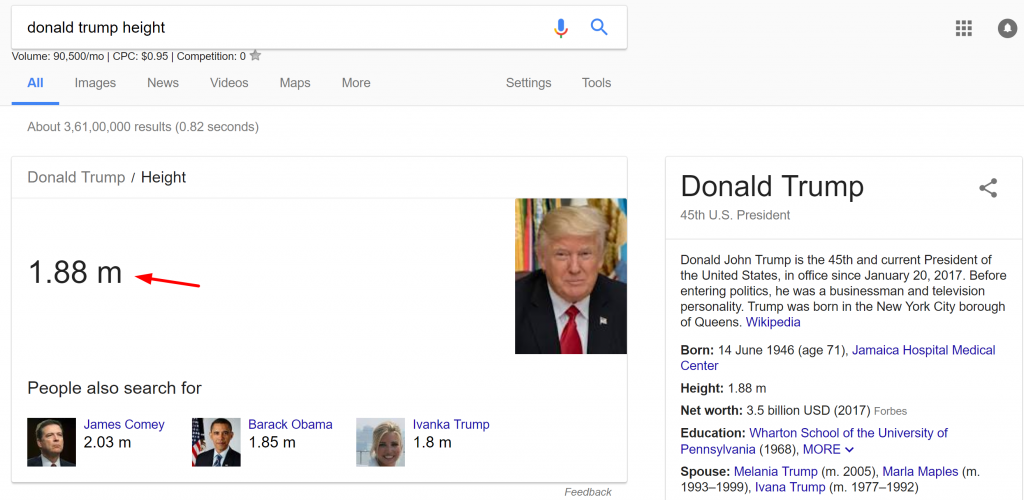Click the star icon next to Competition

point(255,55)
